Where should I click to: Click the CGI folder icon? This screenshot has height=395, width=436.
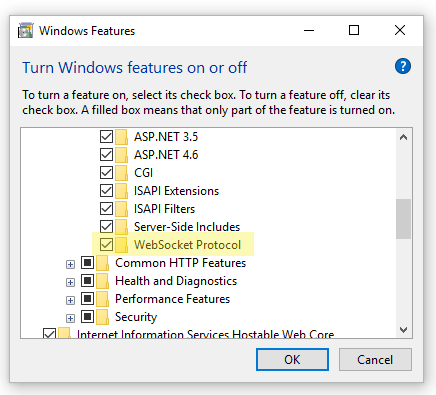(122, 173)
